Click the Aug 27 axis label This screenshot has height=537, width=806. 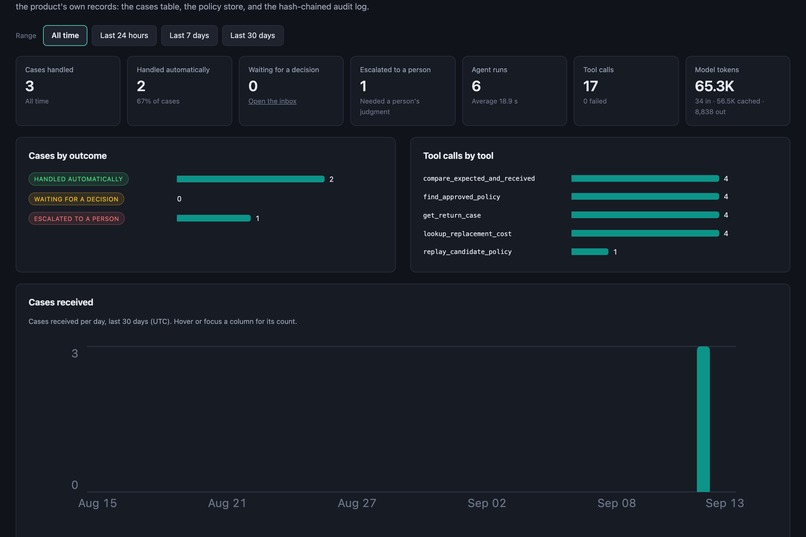pyautogui.click(x=357, y=503)
